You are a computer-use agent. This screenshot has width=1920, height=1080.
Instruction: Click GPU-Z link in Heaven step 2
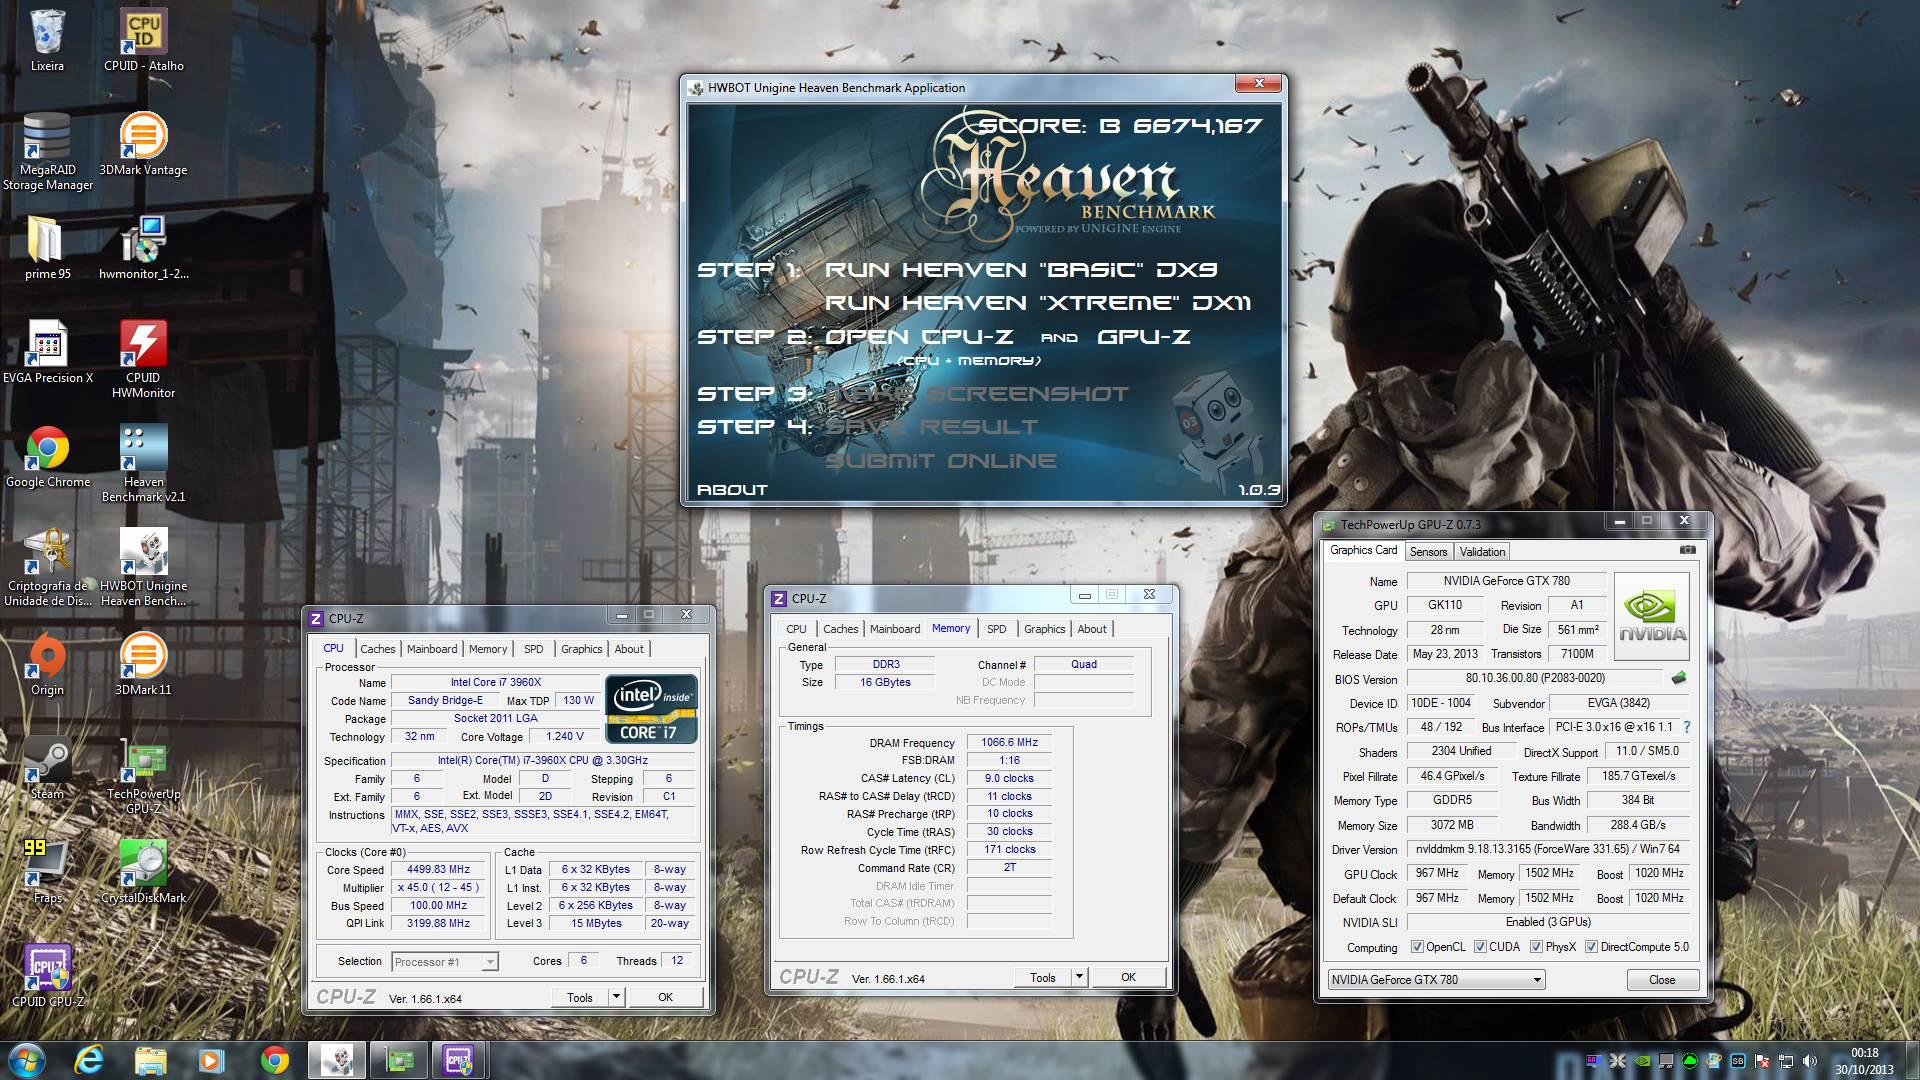1144,337
